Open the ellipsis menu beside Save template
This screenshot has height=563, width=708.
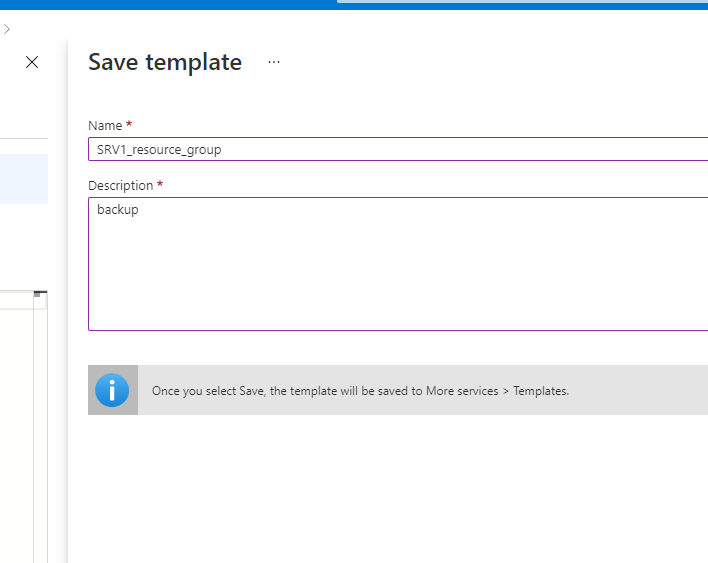274,62
